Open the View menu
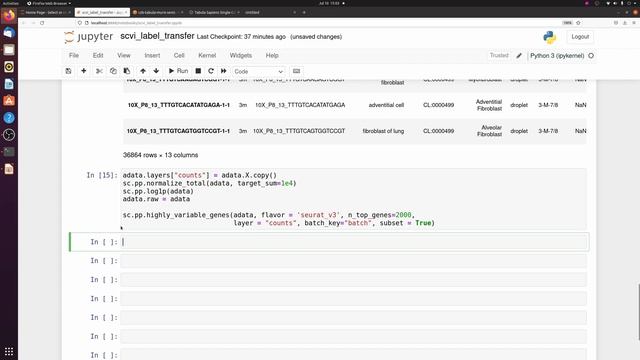This screenshot has width=640, height=360. click(x=124, y=56)
